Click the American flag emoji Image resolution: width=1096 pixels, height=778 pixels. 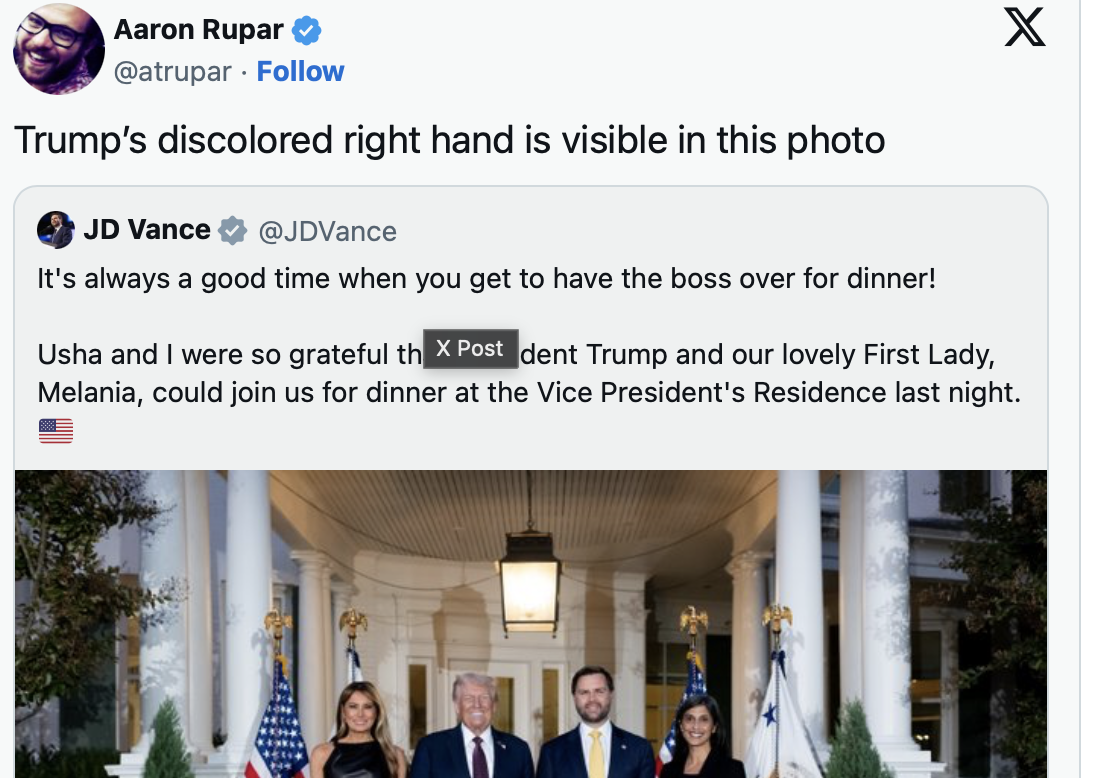pos(56,429)
